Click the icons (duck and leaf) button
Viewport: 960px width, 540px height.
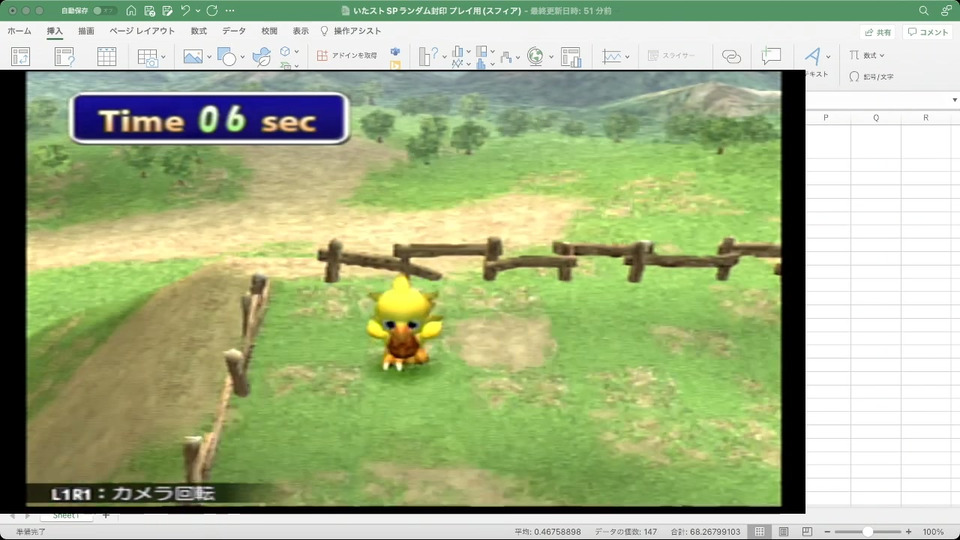pos(261,56)
